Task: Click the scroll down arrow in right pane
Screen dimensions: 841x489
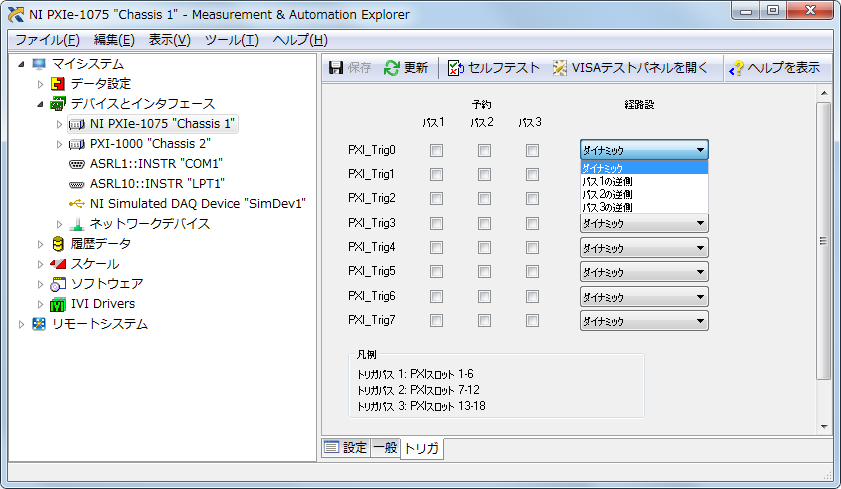Action: coord(824,427)
